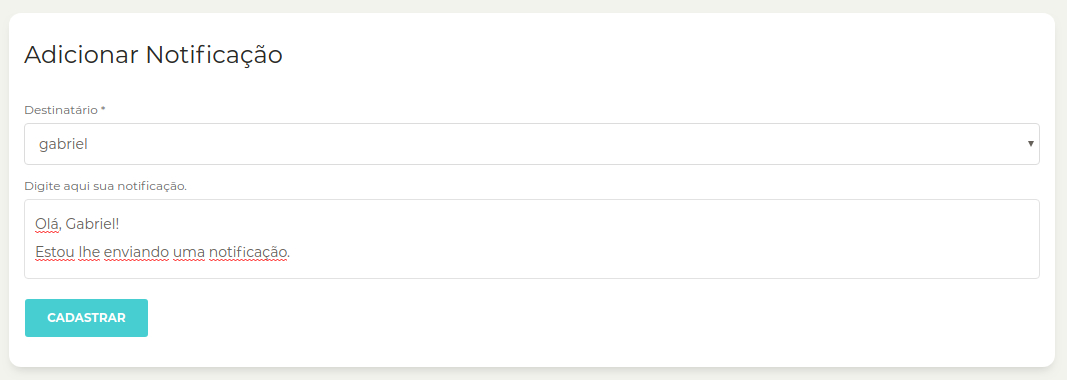
Task: Click the dropdown arrow of recipient field
Action: pos(1030,144)
